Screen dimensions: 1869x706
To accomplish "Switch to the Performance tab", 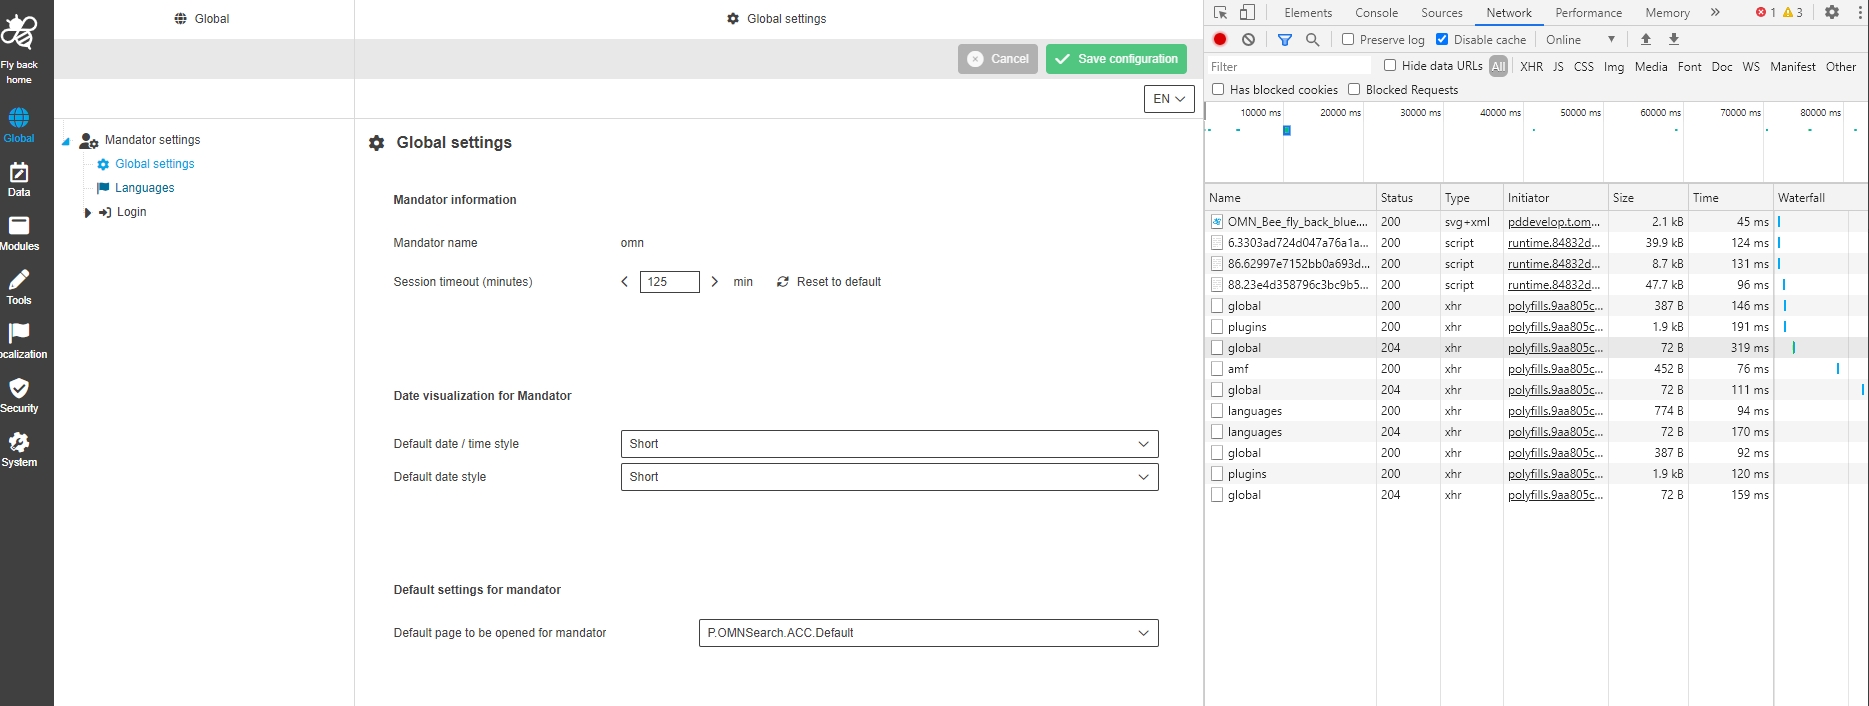I will [1588, 13].
